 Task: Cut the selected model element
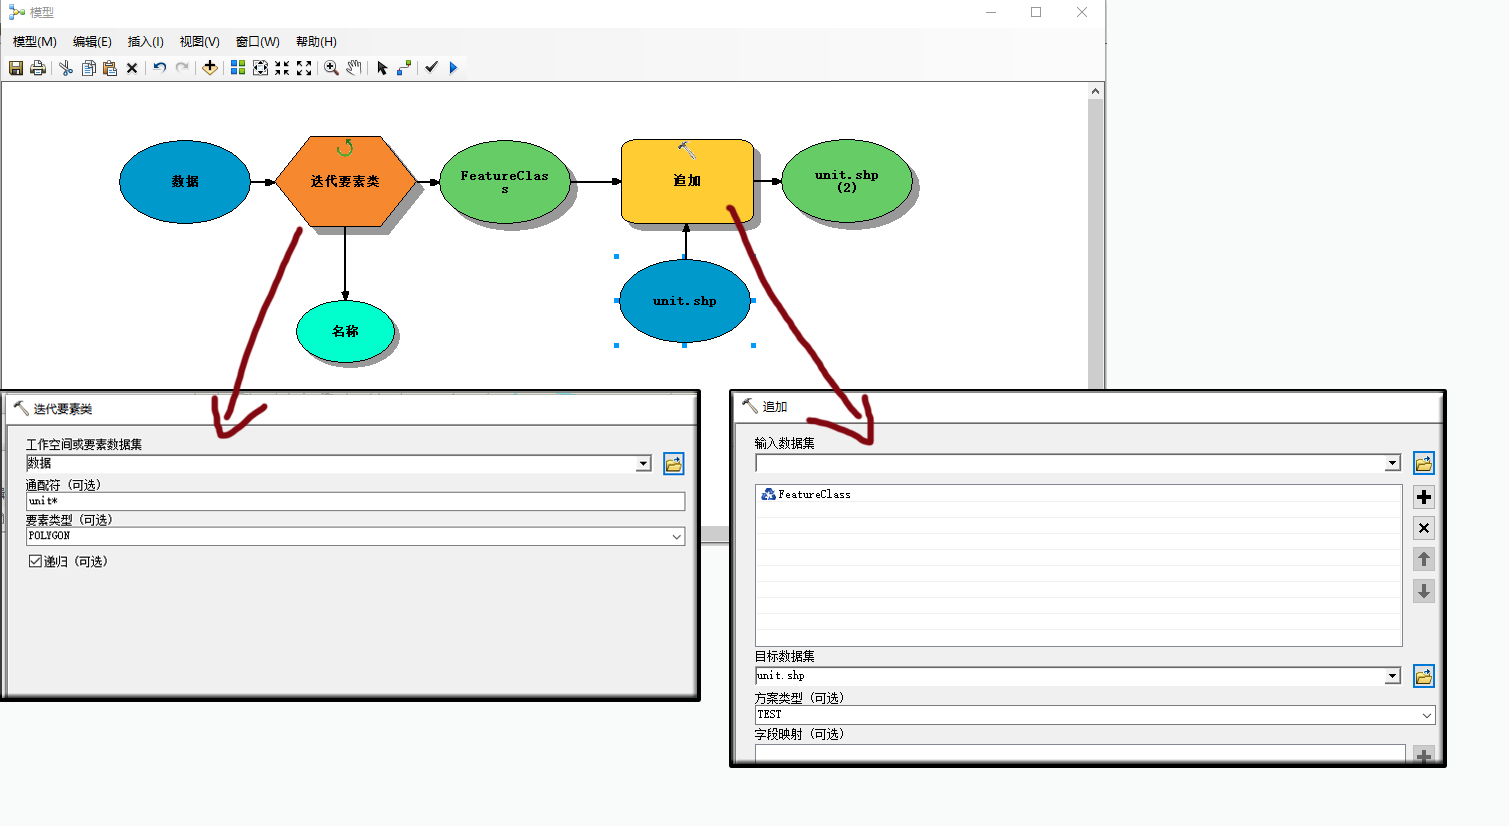tap(66, 68)
